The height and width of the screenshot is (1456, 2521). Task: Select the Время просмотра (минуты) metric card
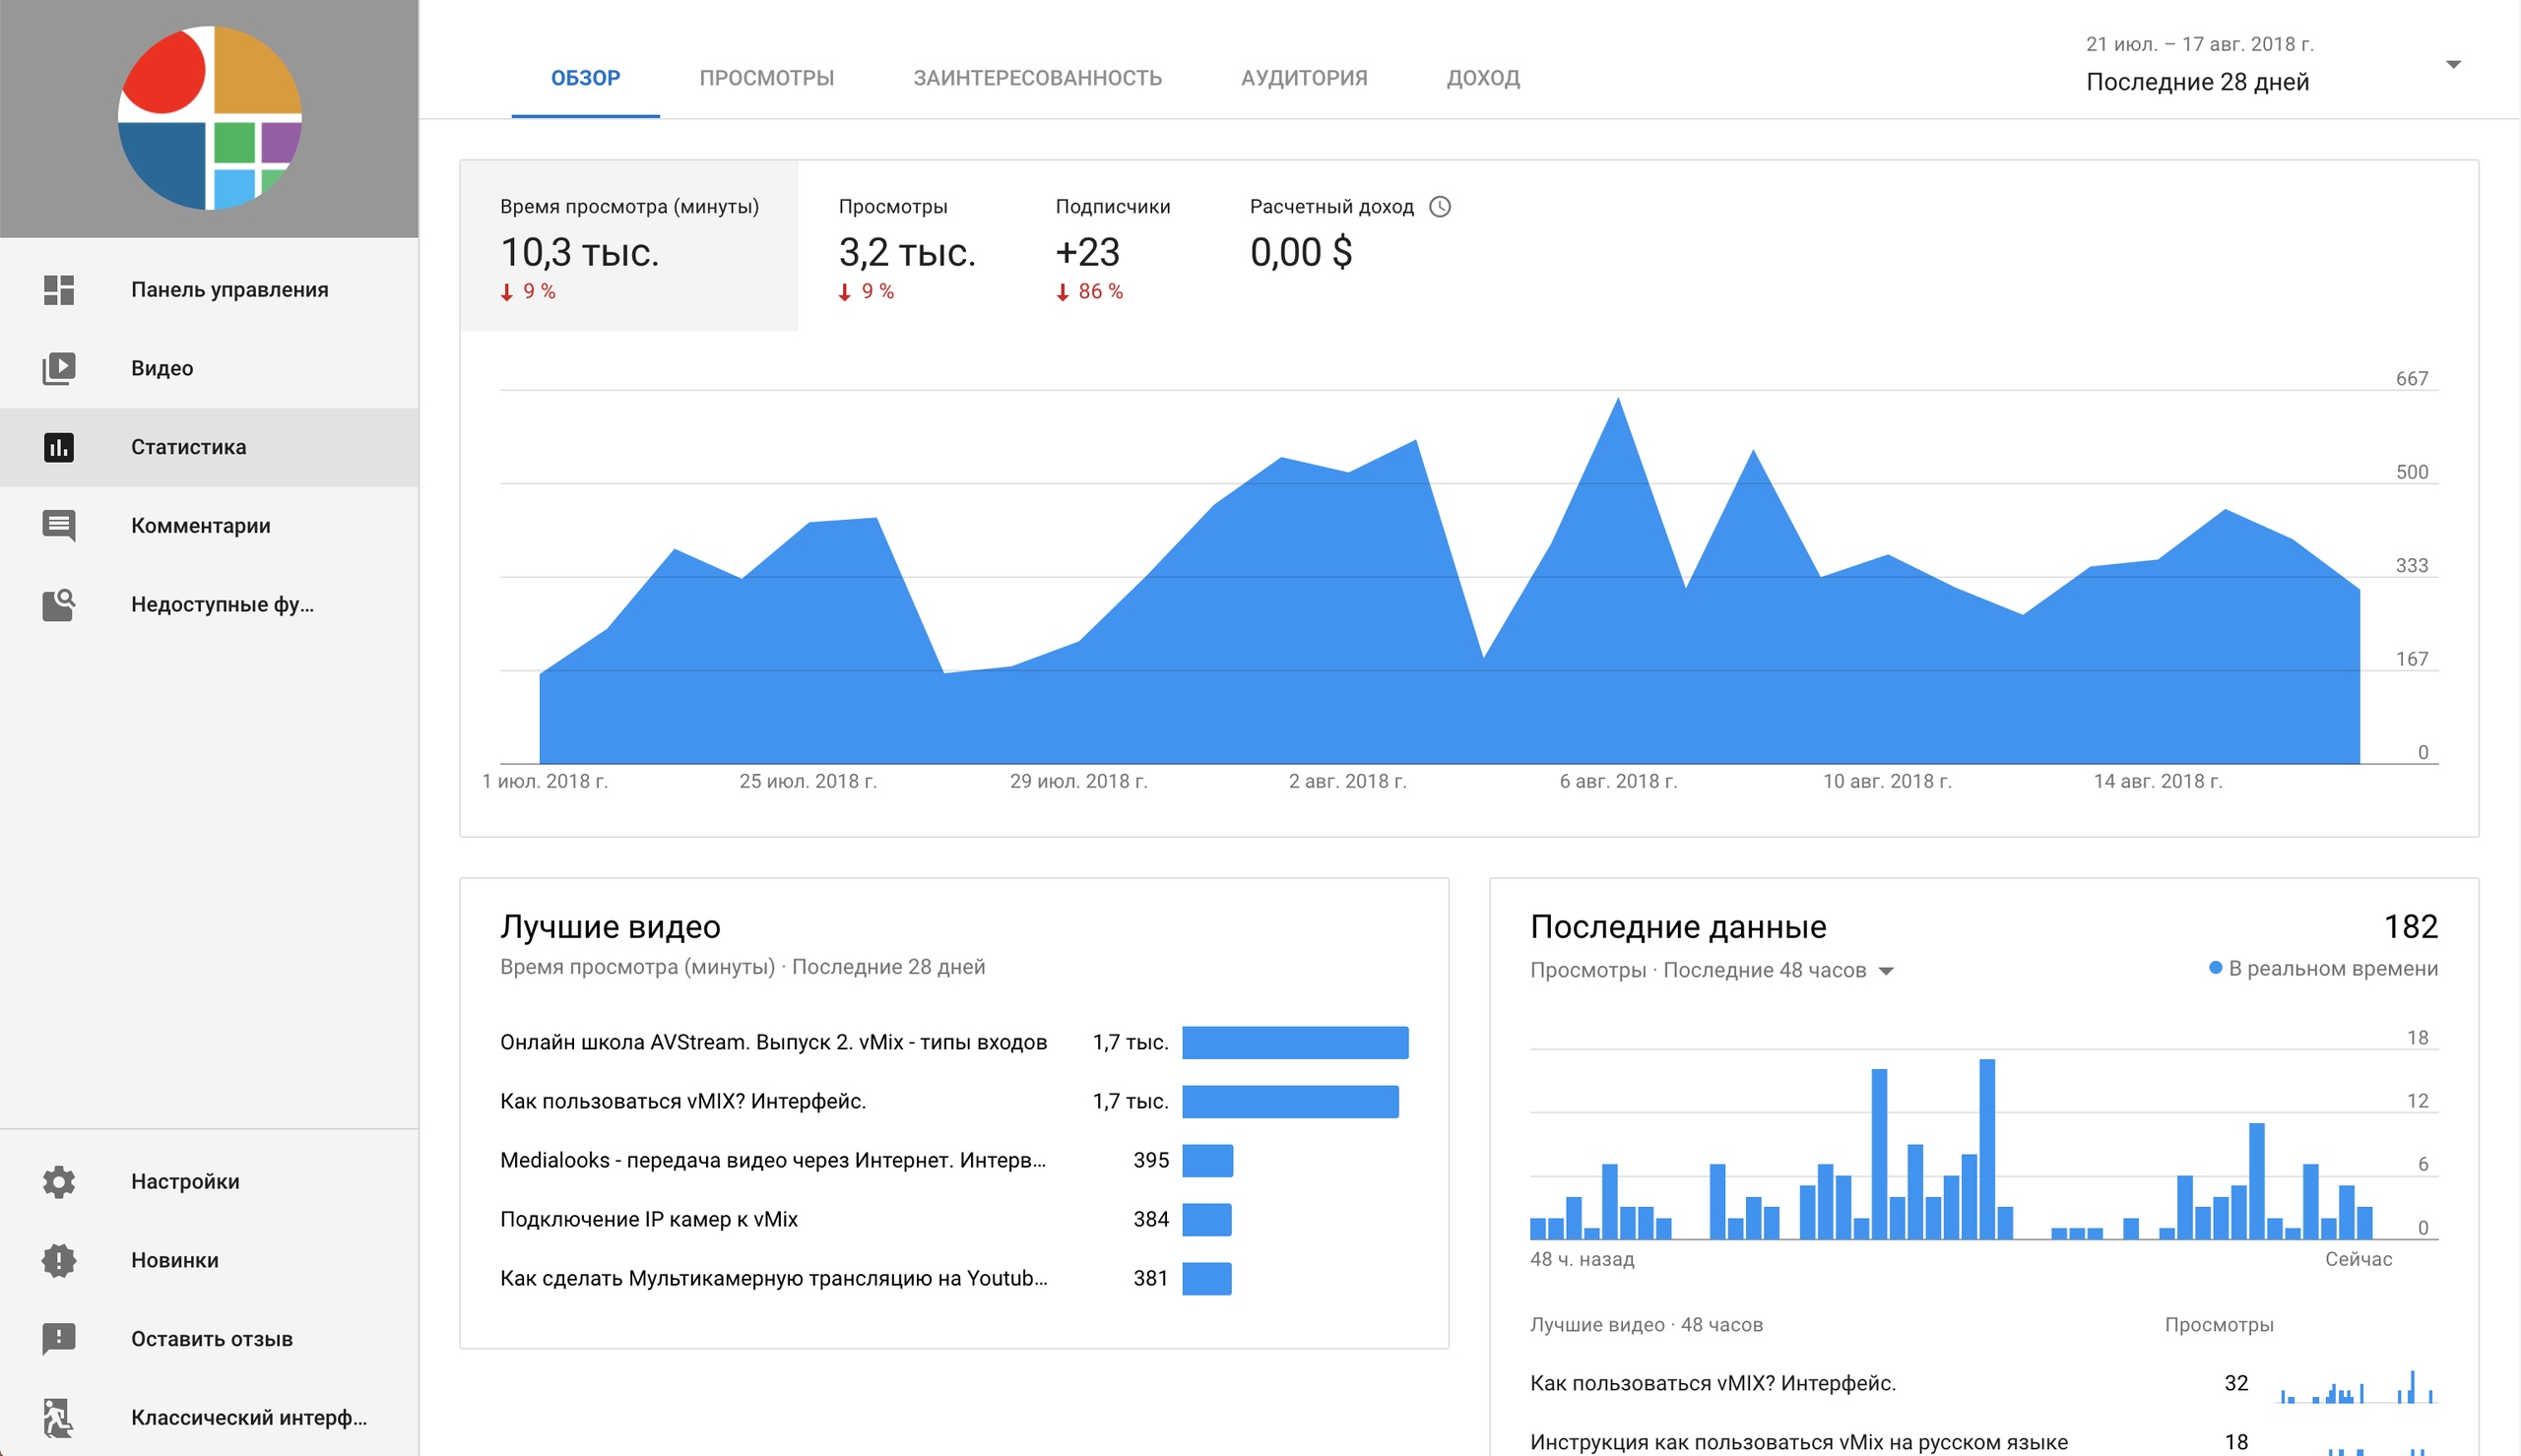pos(630,246)
